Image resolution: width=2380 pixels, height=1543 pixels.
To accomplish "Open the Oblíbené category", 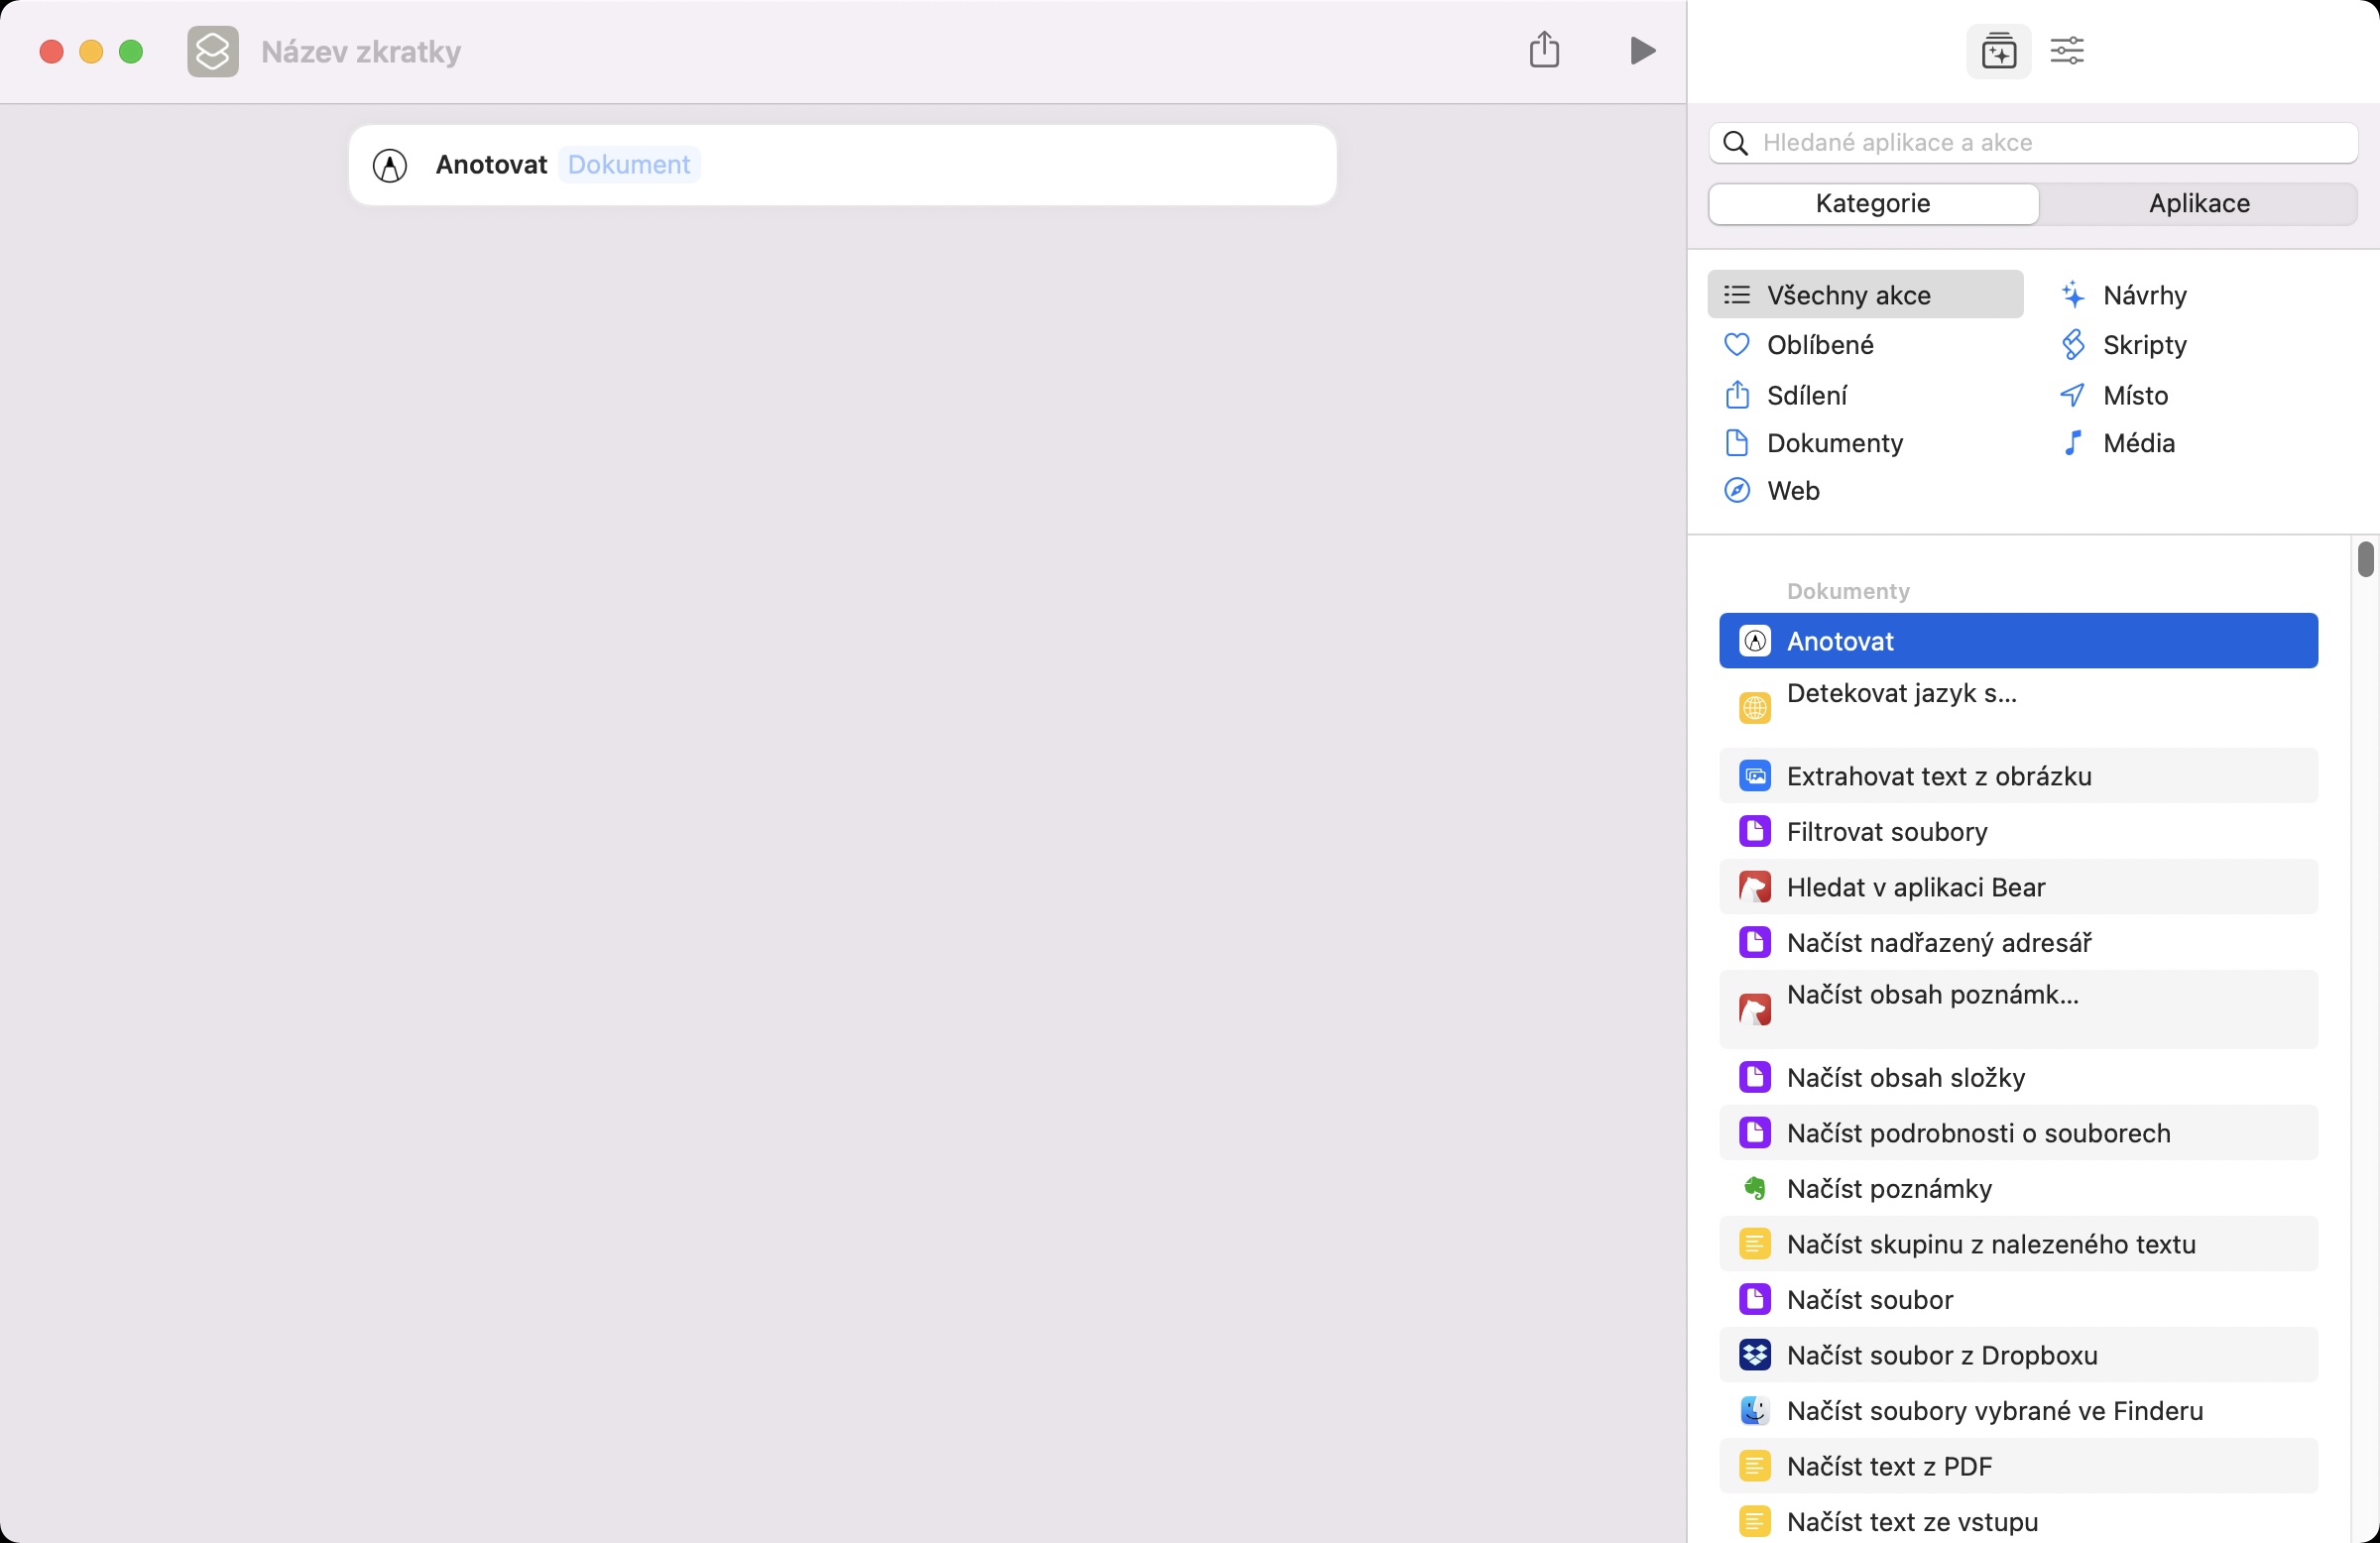I will pos(1819,345).
